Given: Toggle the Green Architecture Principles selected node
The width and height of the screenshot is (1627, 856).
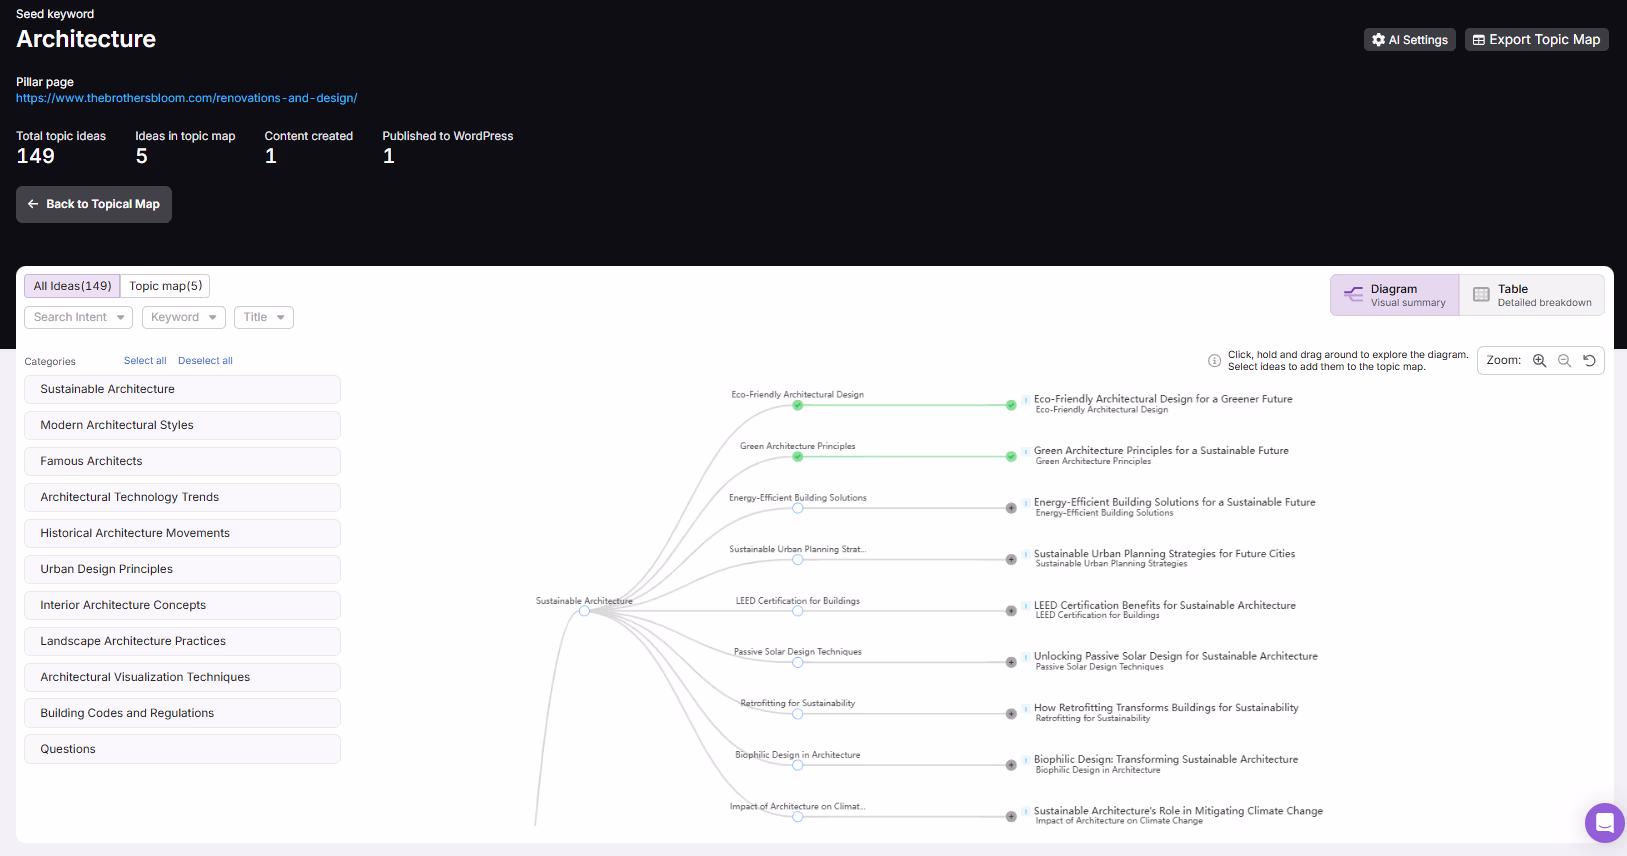Looking at the screenshot, I should coord(798,457).
